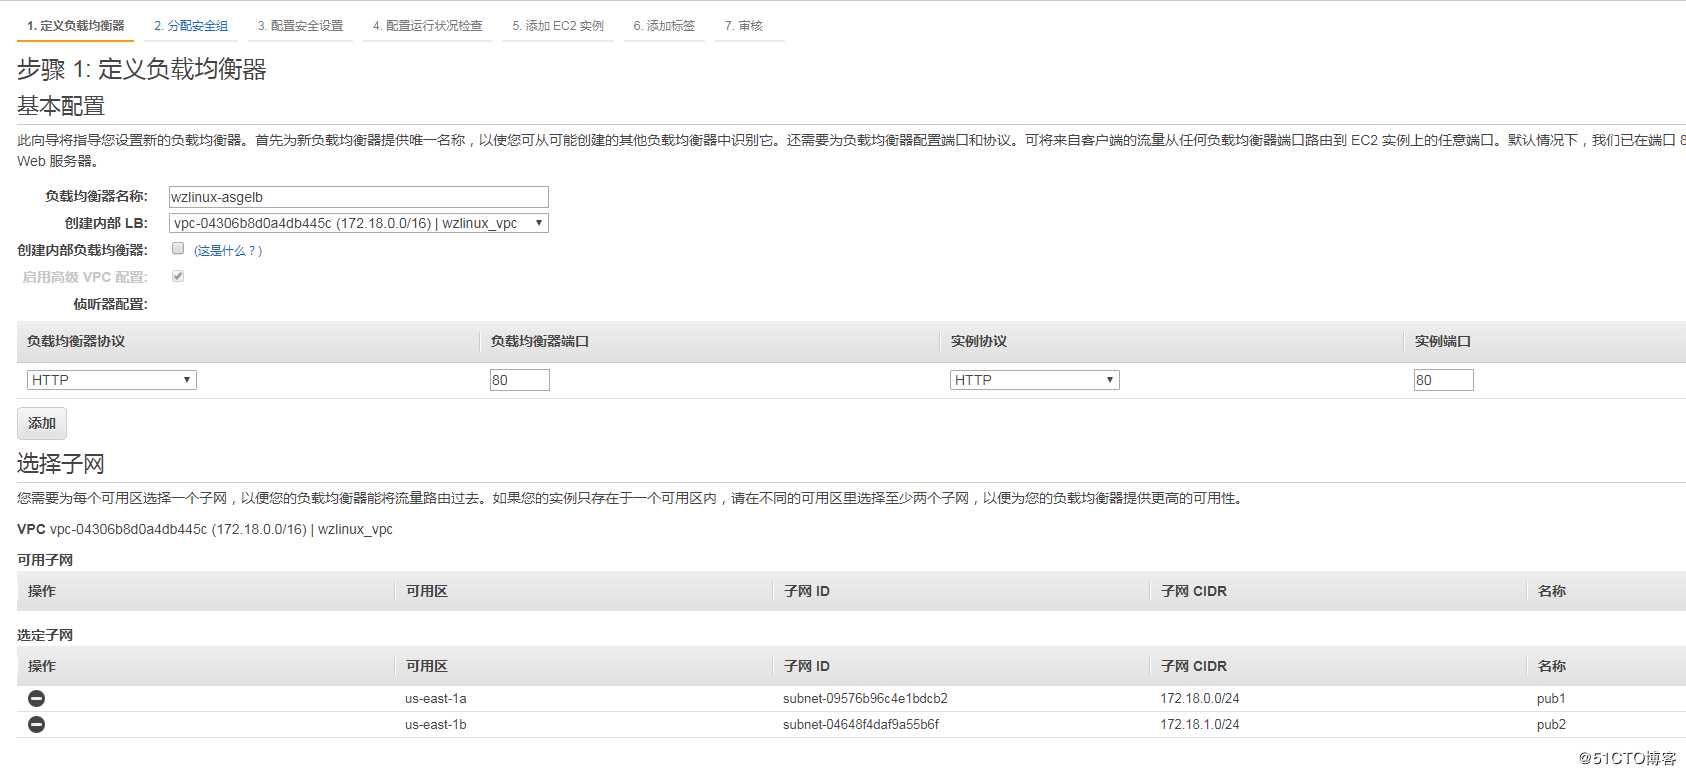Open the load balancer protocol HTTP dropdown
Viewport: 1686px width, 775px height.
tap(112, 380)
